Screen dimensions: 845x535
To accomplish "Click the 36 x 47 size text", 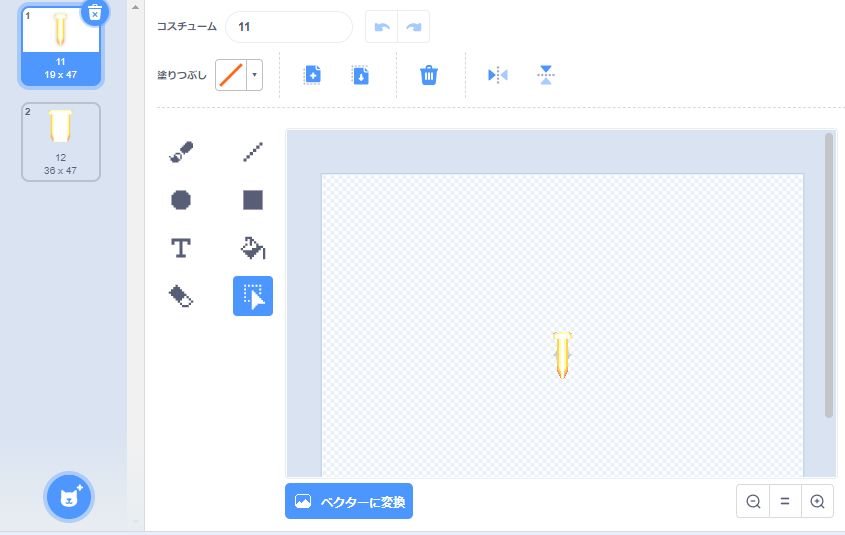I will [x=60, y=171].
